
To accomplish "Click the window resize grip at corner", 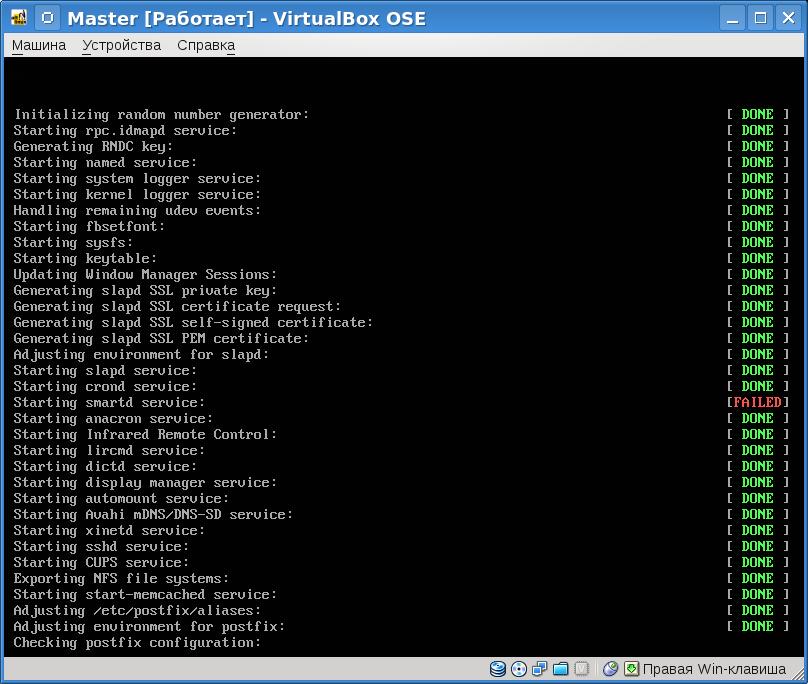I will (x=799, y=675).
